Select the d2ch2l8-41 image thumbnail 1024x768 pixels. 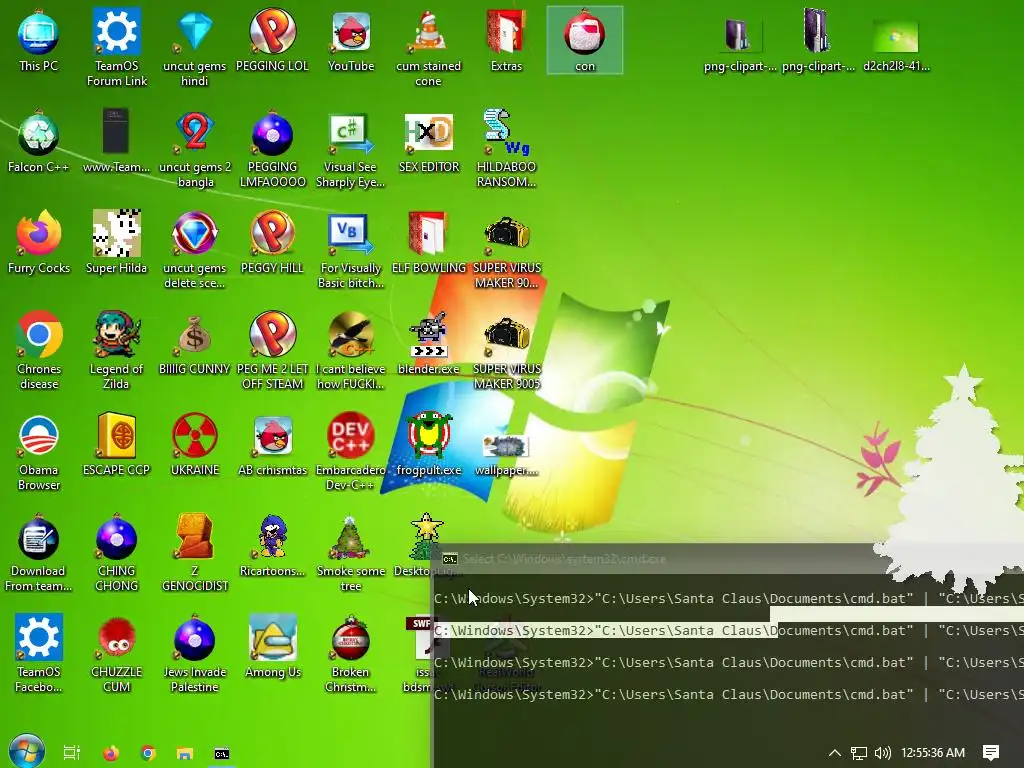click(895, 37)
